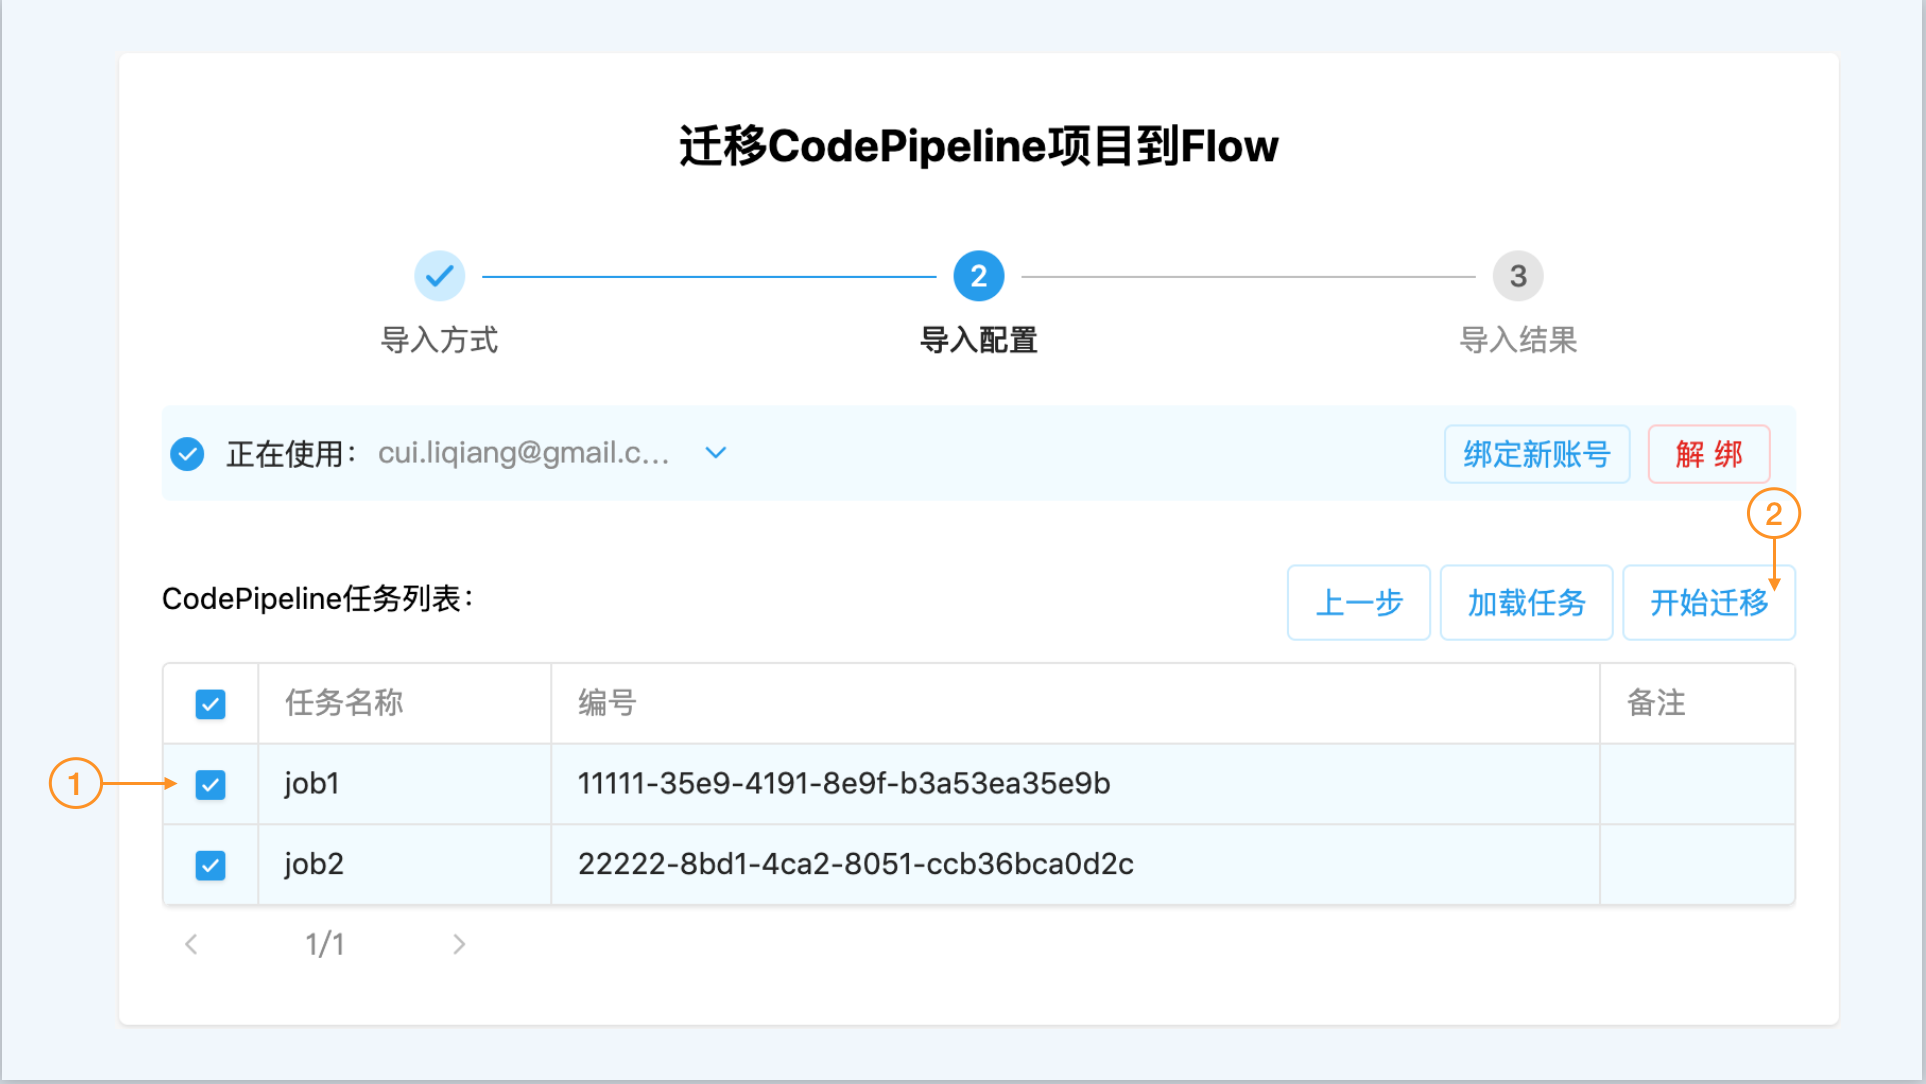Click 绑定新账号 button
The image size is (1926, 1084).
coord(1537,454)
